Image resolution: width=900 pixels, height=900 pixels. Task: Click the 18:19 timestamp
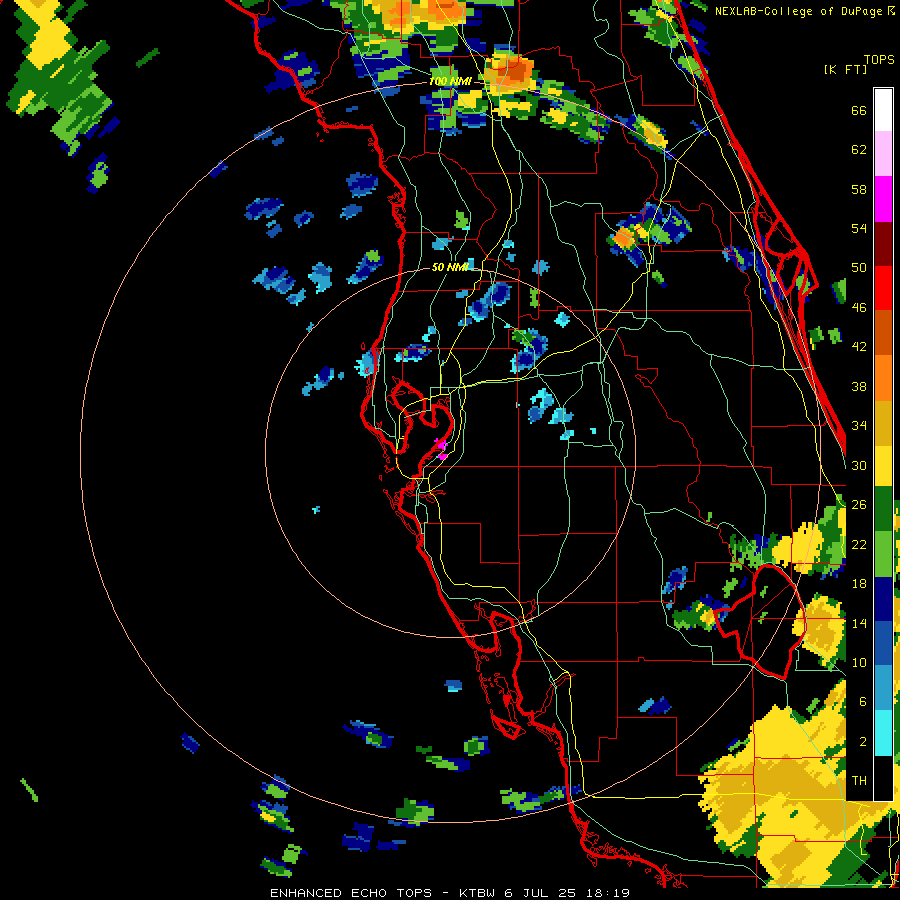point(608,893)
